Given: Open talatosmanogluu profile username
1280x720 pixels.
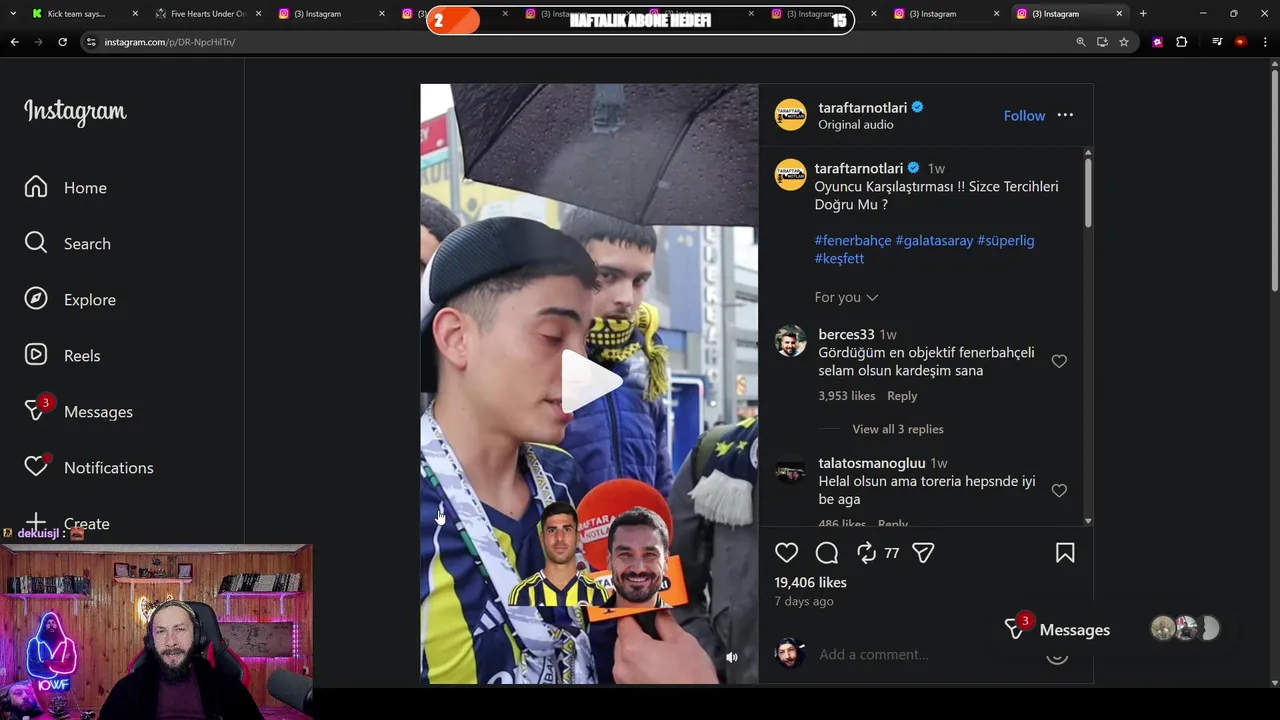Looking at the screenshot, I should (872, 463).
